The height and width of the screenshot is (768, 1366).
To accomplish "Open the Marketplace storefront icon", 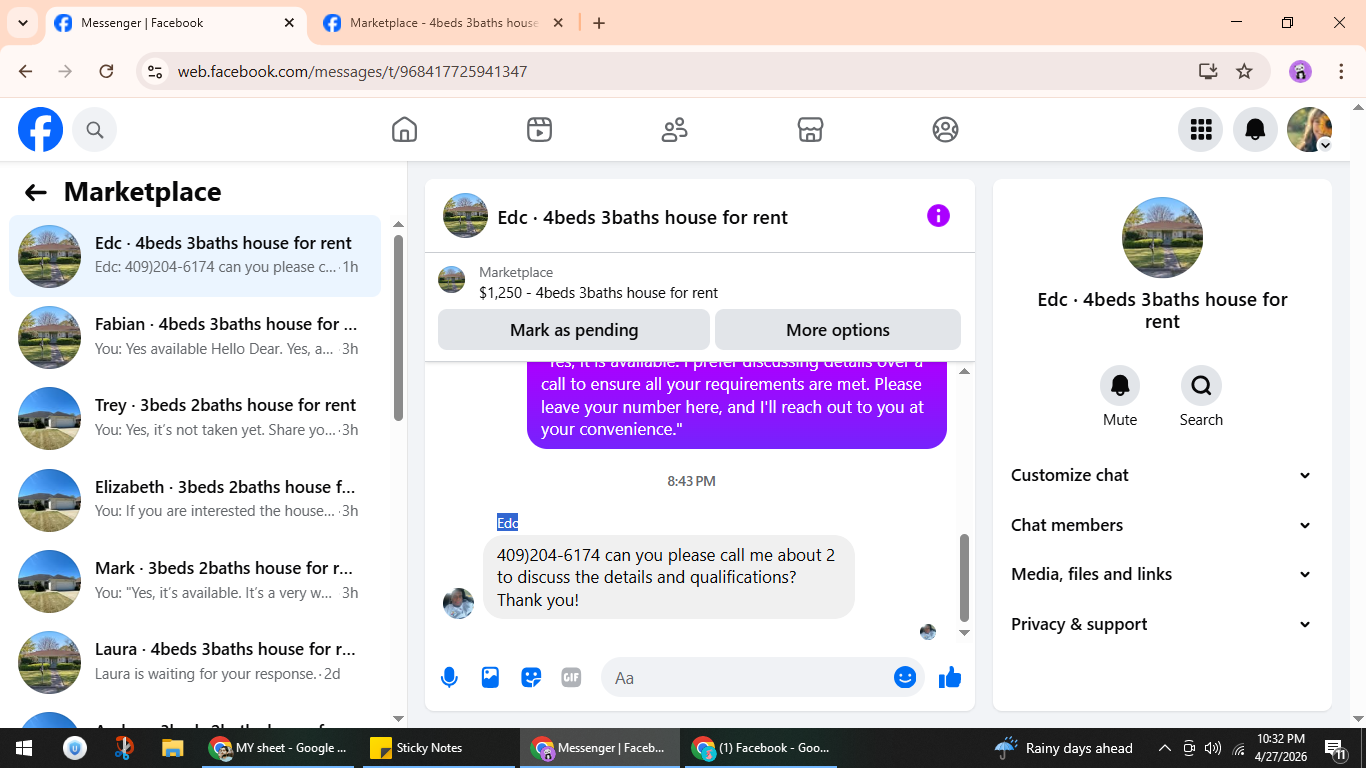I will click(810, 129).
